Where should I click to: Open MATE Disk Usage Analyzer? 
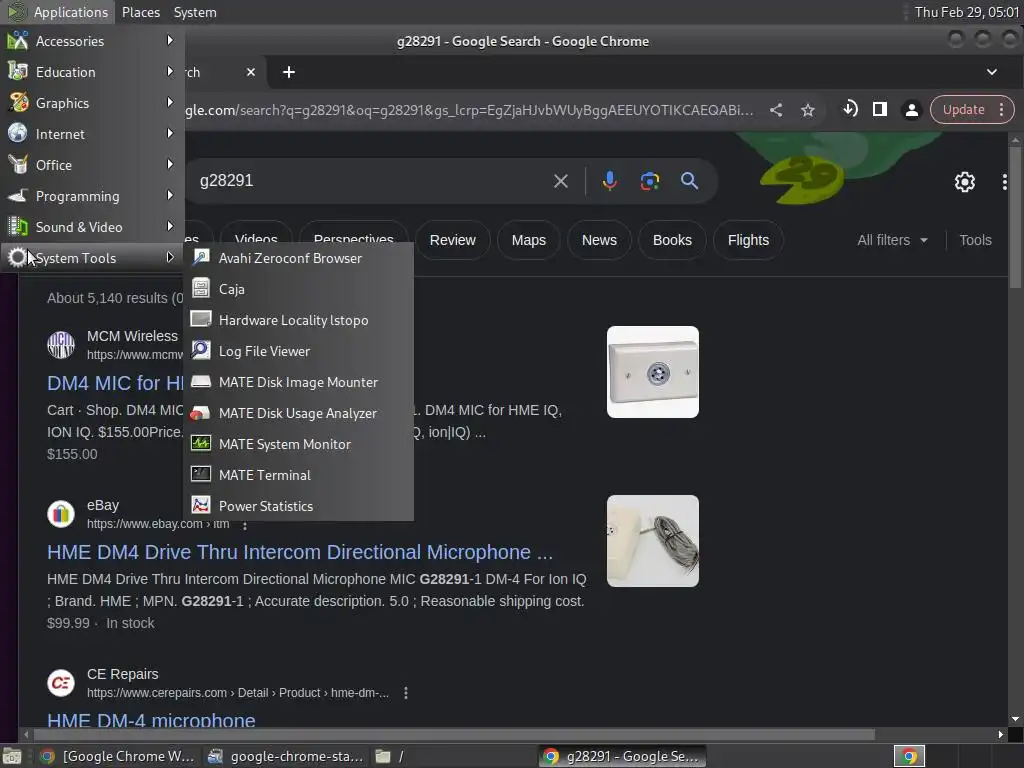298,413
